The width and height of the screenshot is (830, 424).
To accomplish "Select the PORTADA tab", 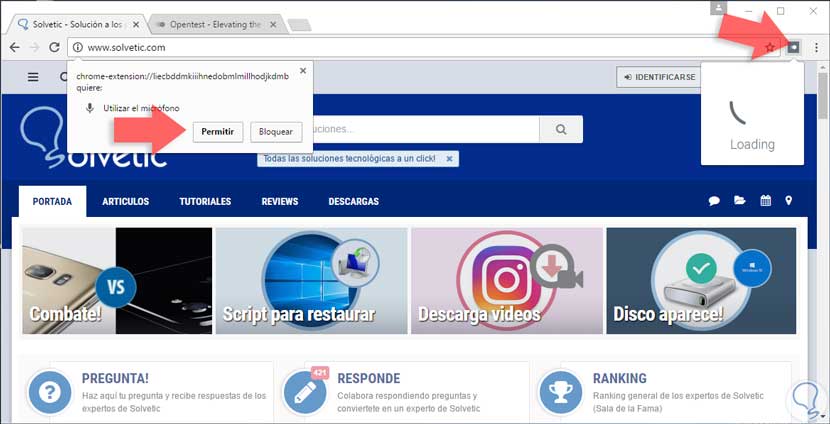I will 52,201.
